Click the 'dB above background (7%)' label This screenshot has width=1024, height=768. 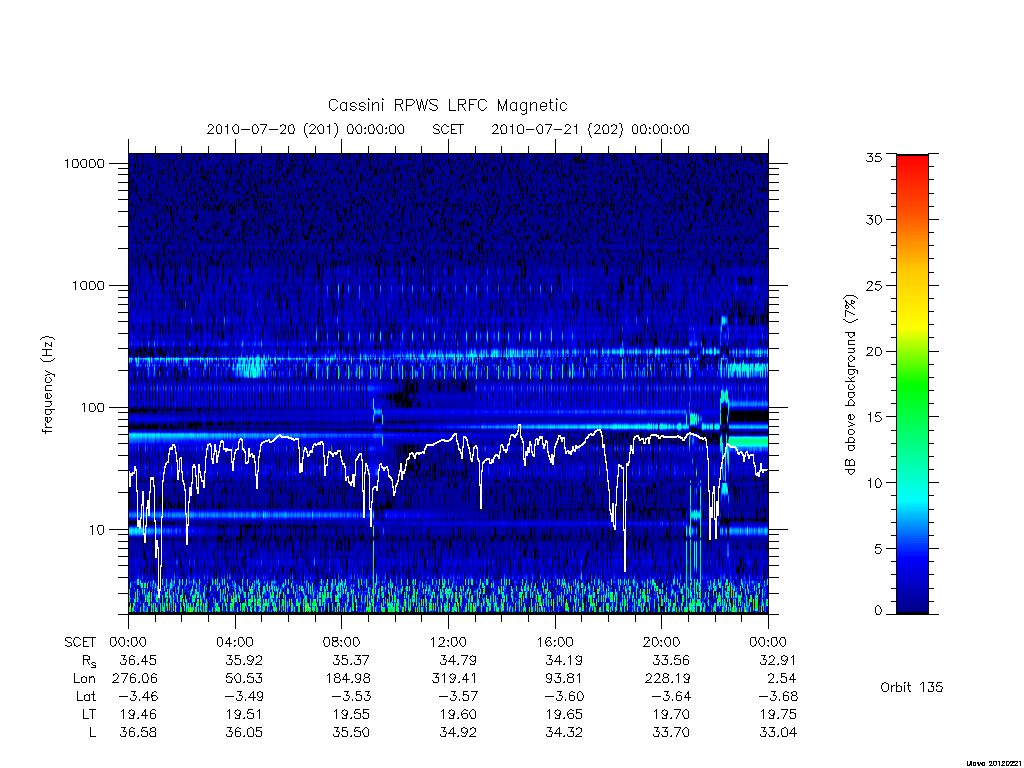[x=850, y=385]
